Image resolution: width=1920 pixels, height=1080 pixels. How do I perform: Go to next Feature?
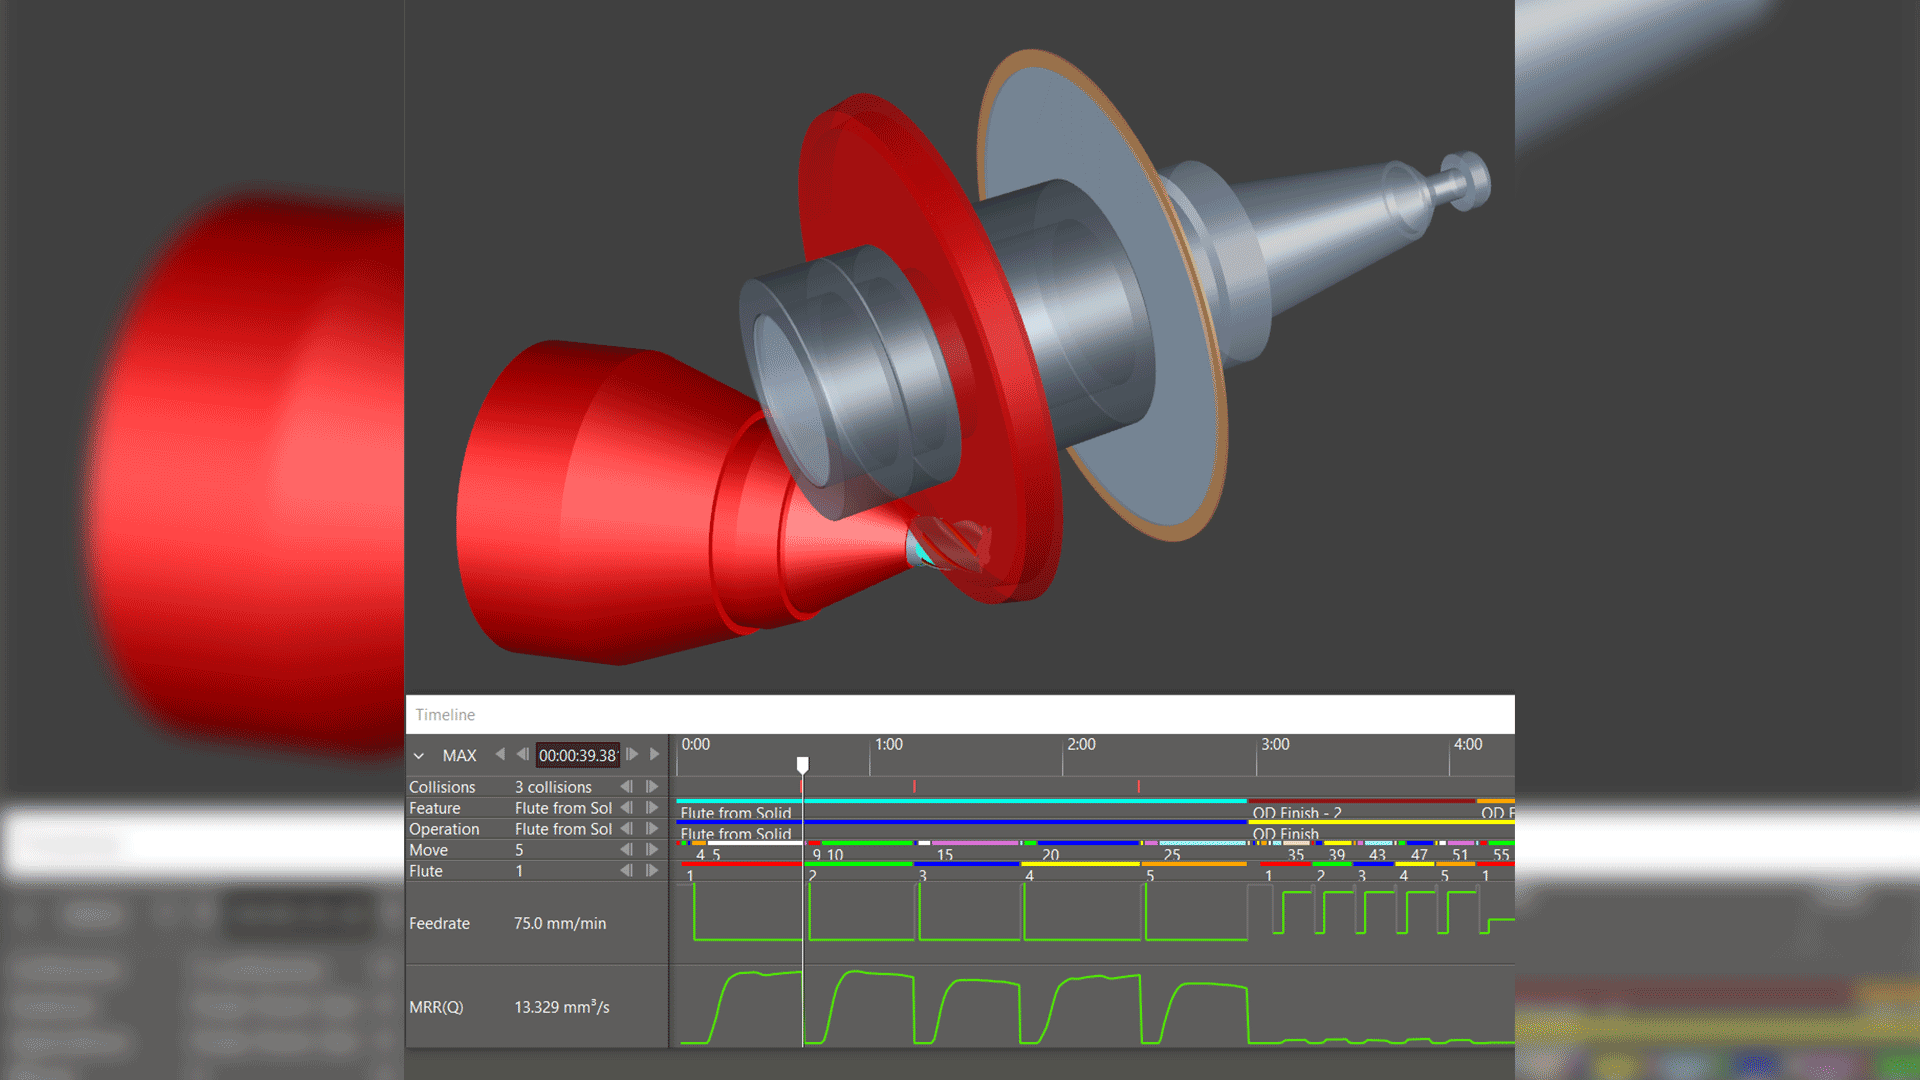[x=652, y=808]
